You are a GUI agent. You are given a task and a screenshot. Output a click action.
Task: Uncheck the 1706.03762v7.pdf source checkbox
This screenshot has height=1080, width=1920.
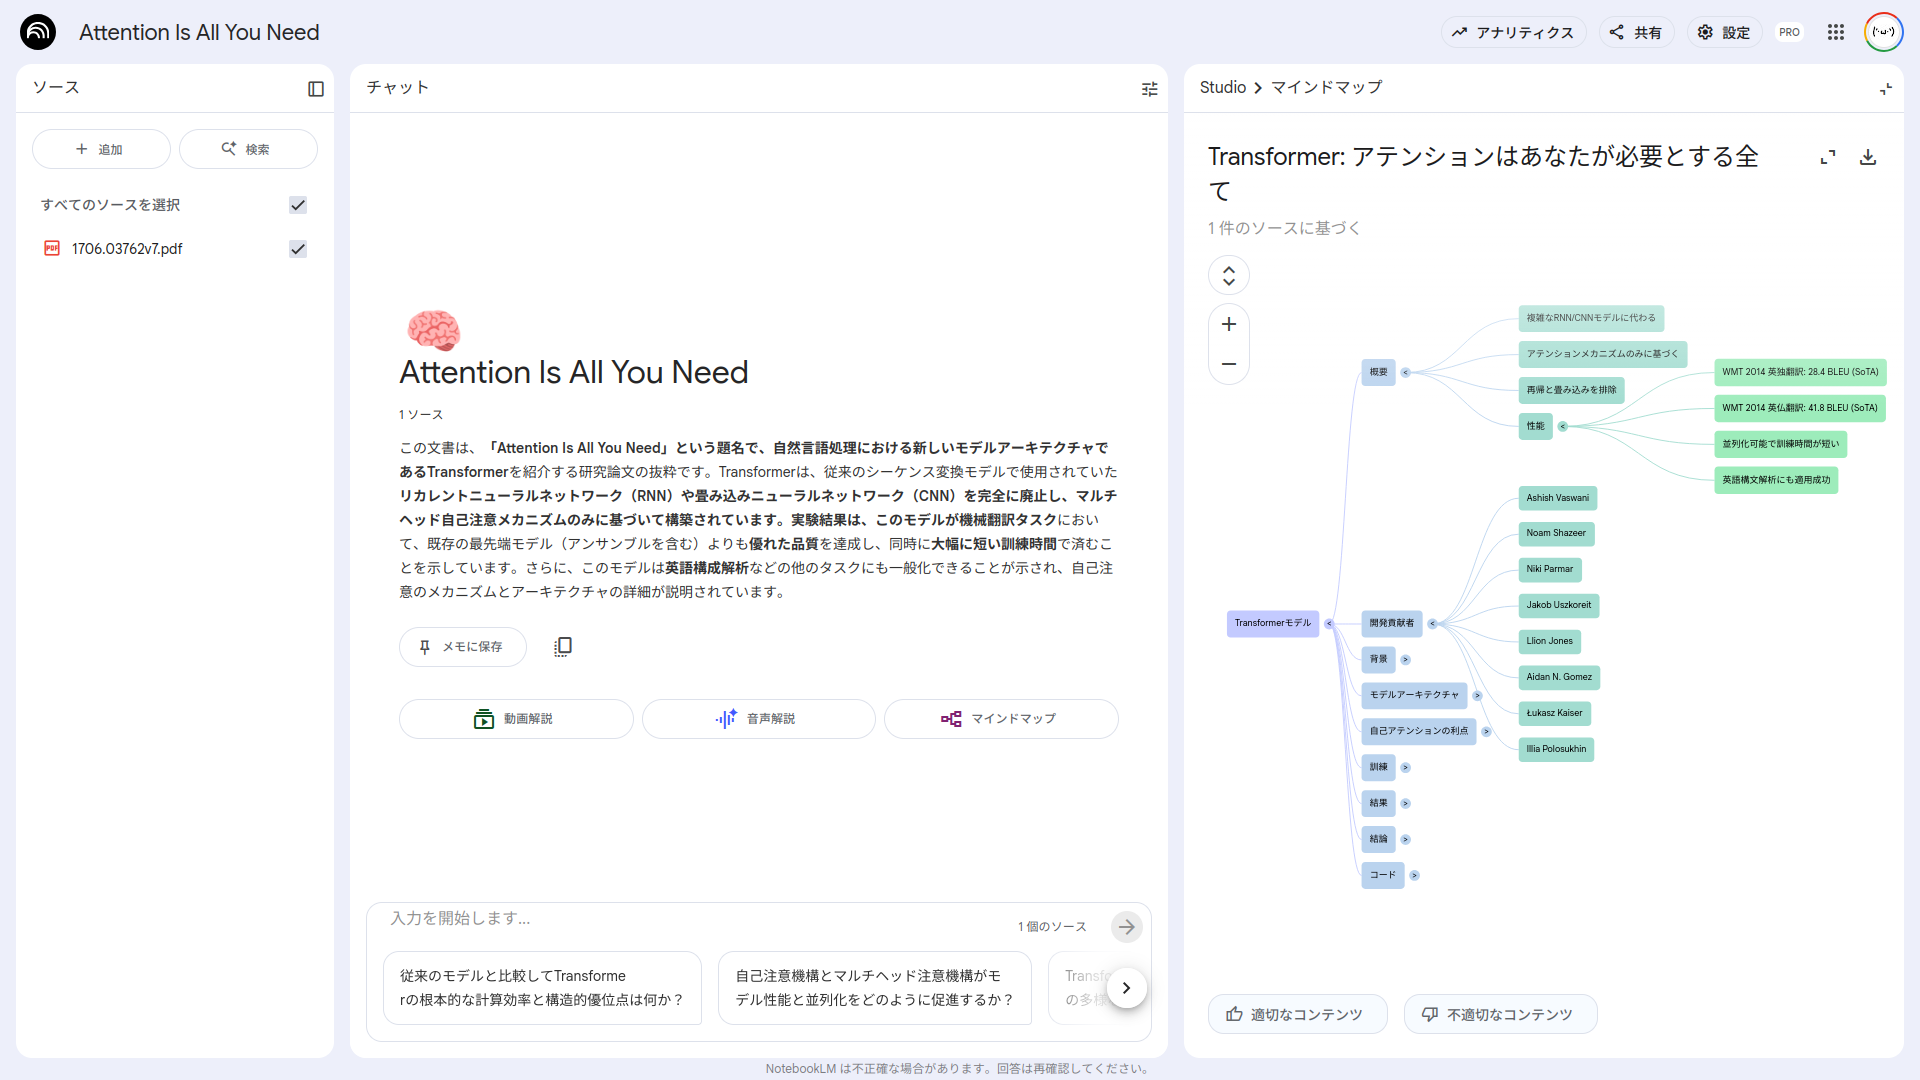click(298, 249)
